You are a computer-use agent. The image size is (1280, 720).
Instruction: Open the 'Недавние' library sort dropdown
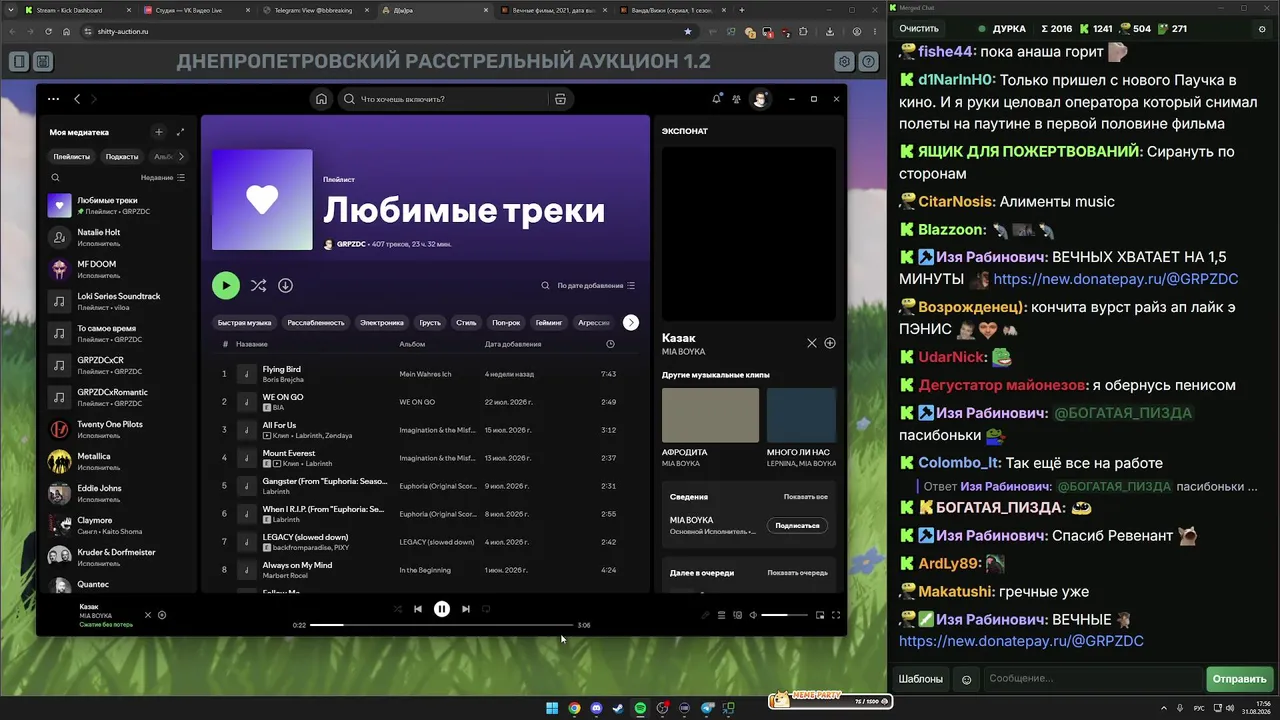[163, 177]
